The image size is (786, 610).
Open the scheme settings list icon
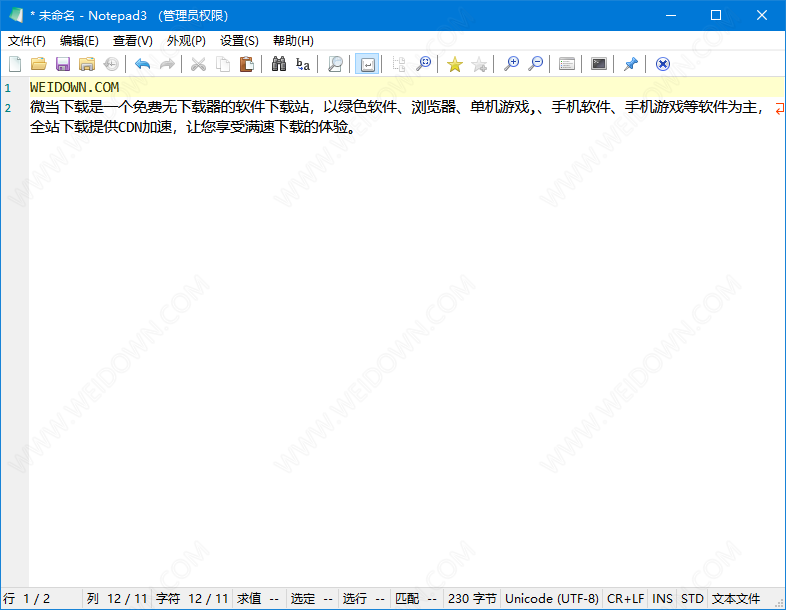click(567, 64)
